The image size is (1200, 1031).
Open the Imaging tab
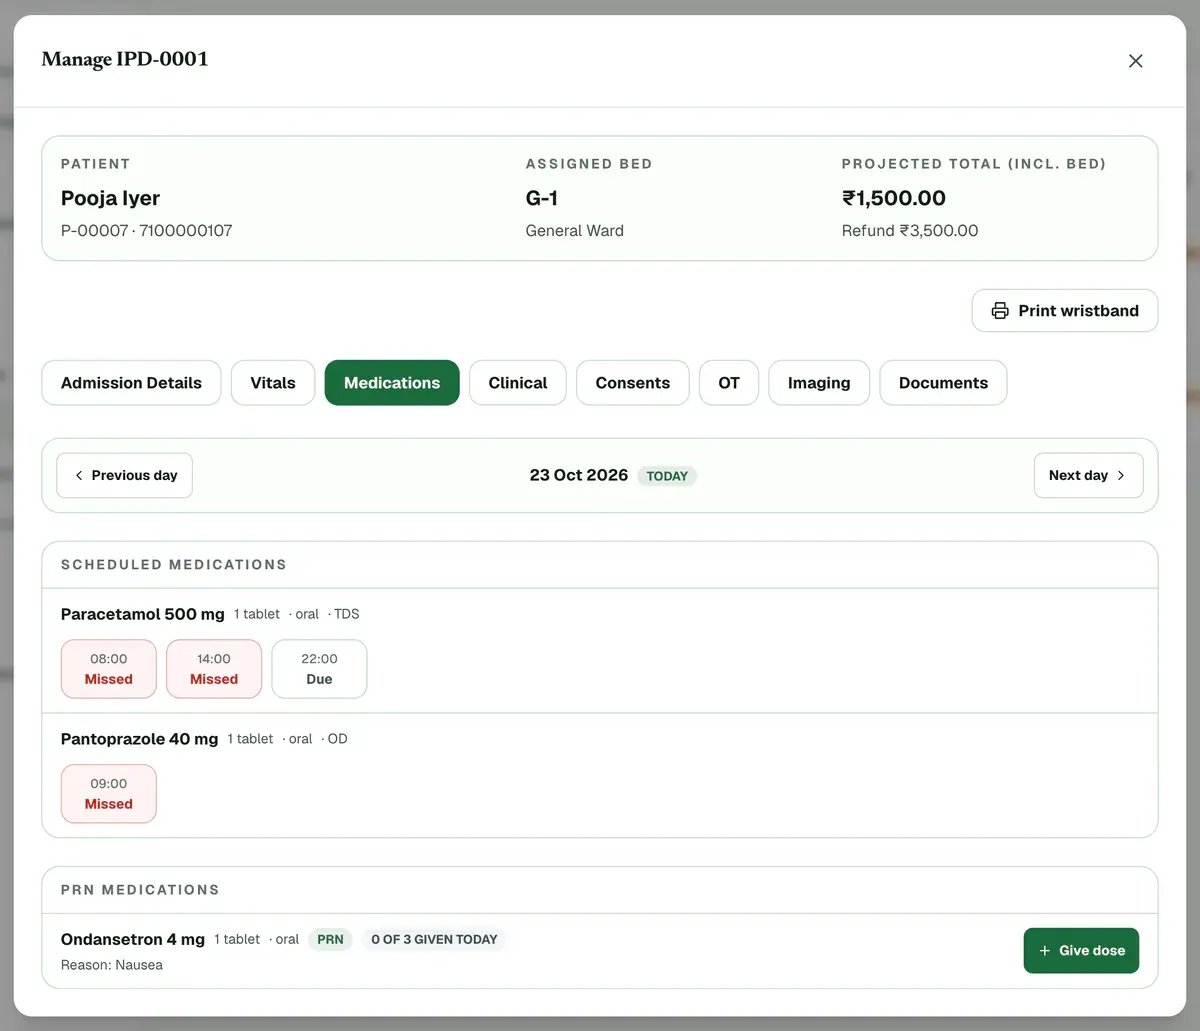pyautogui.click(x=819, y=383)
